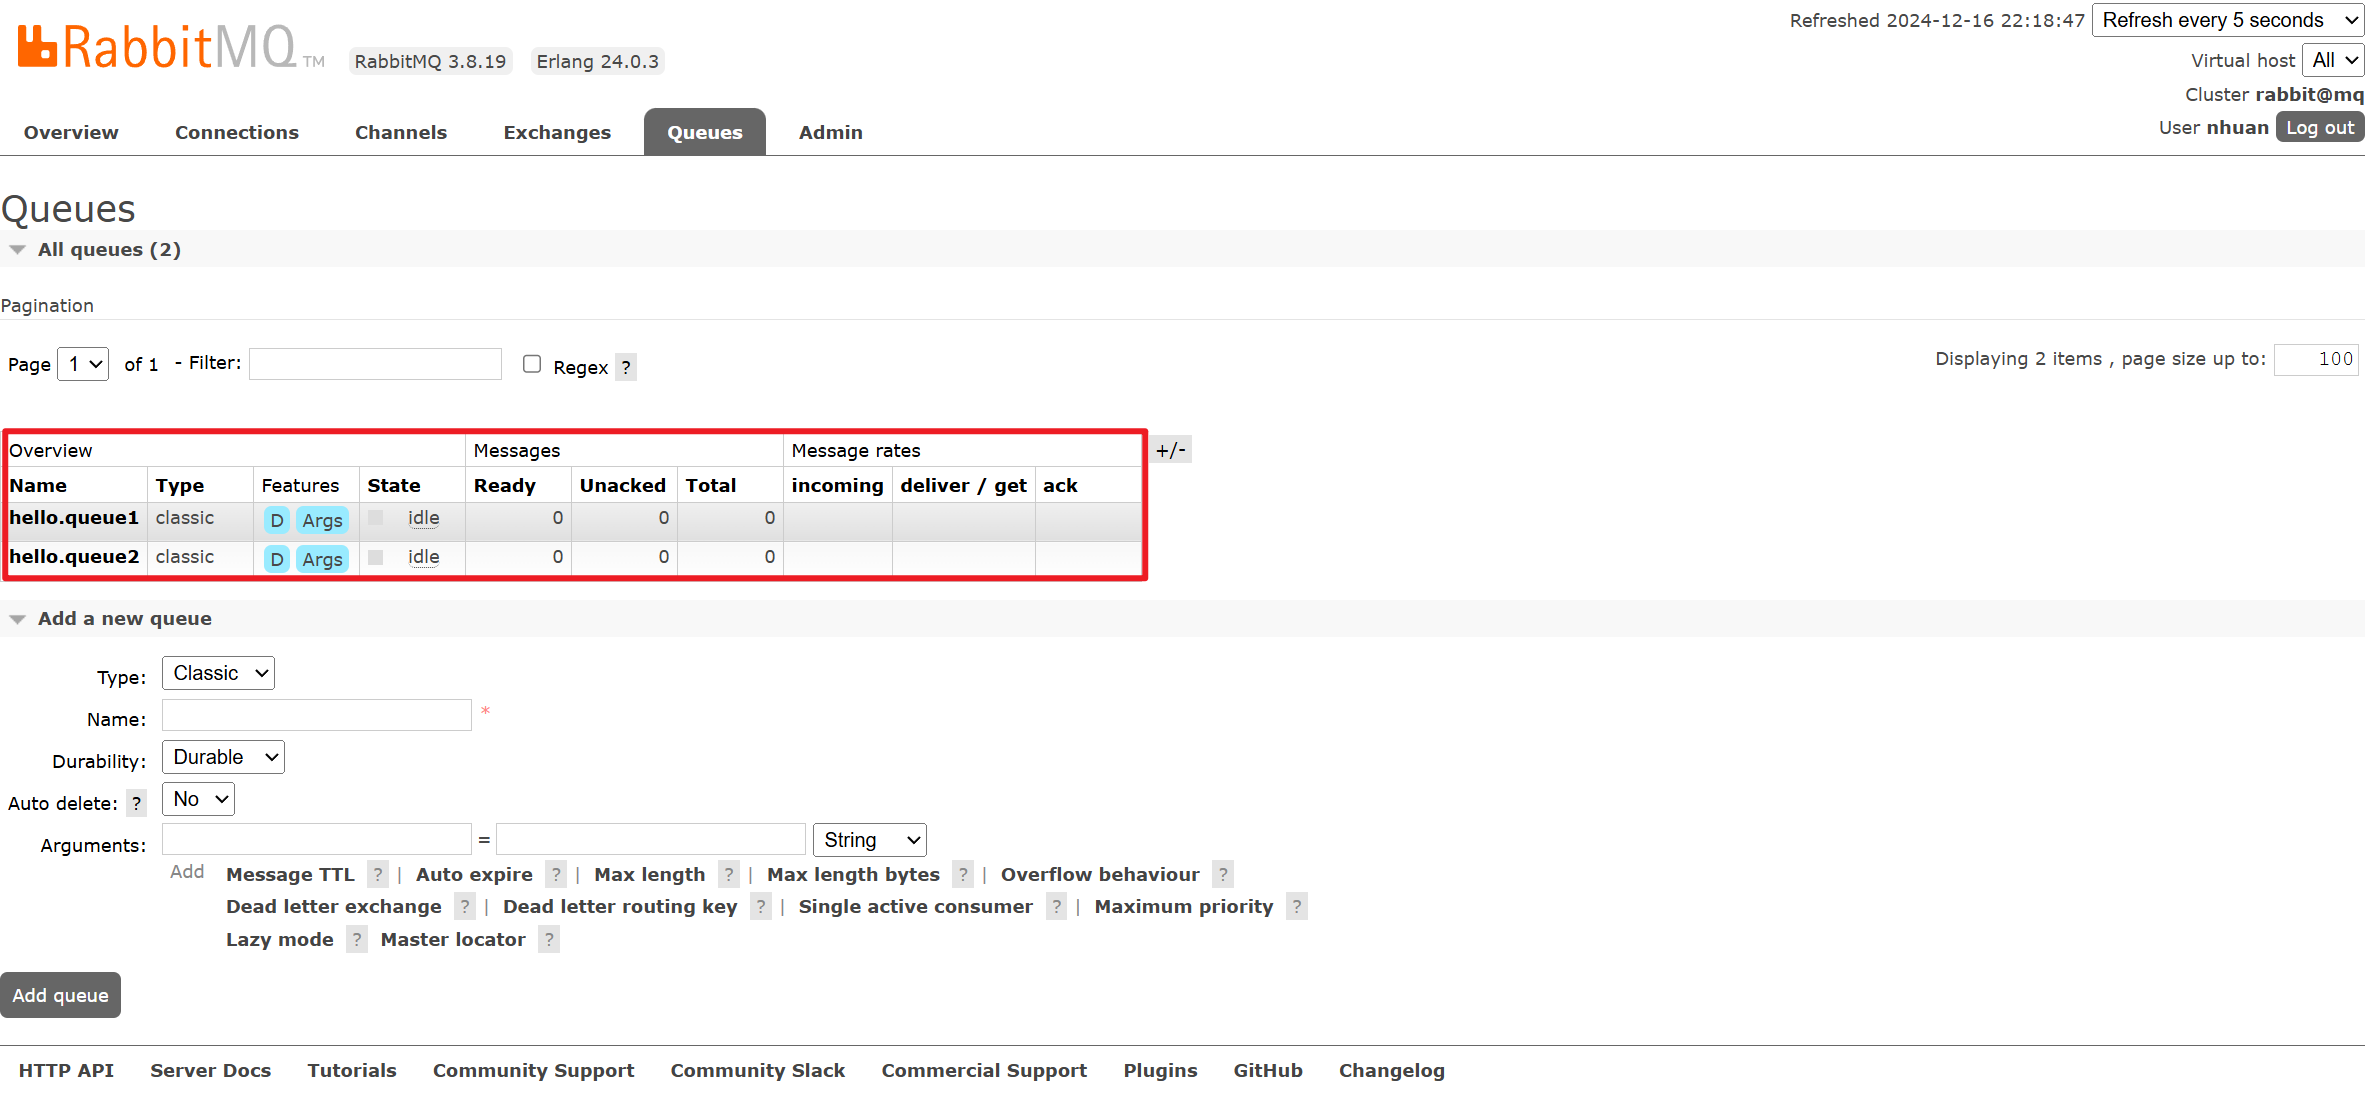Viewport: 2365px width, 1101px height.
Task: Open the Auto delete dropdown
Action: coord(198,799)
